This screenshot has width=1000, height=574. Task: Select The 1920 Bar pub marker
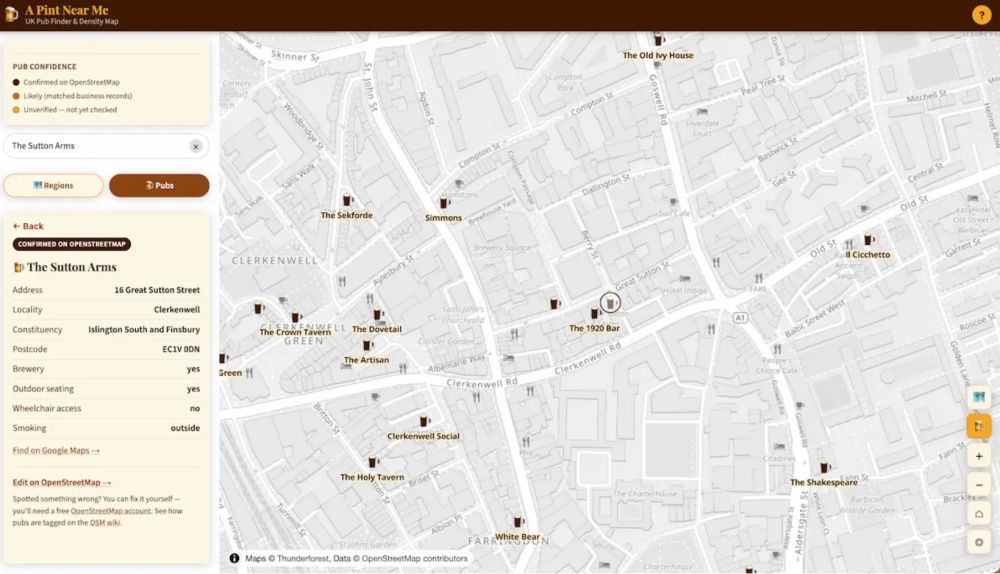pos(594,313)
